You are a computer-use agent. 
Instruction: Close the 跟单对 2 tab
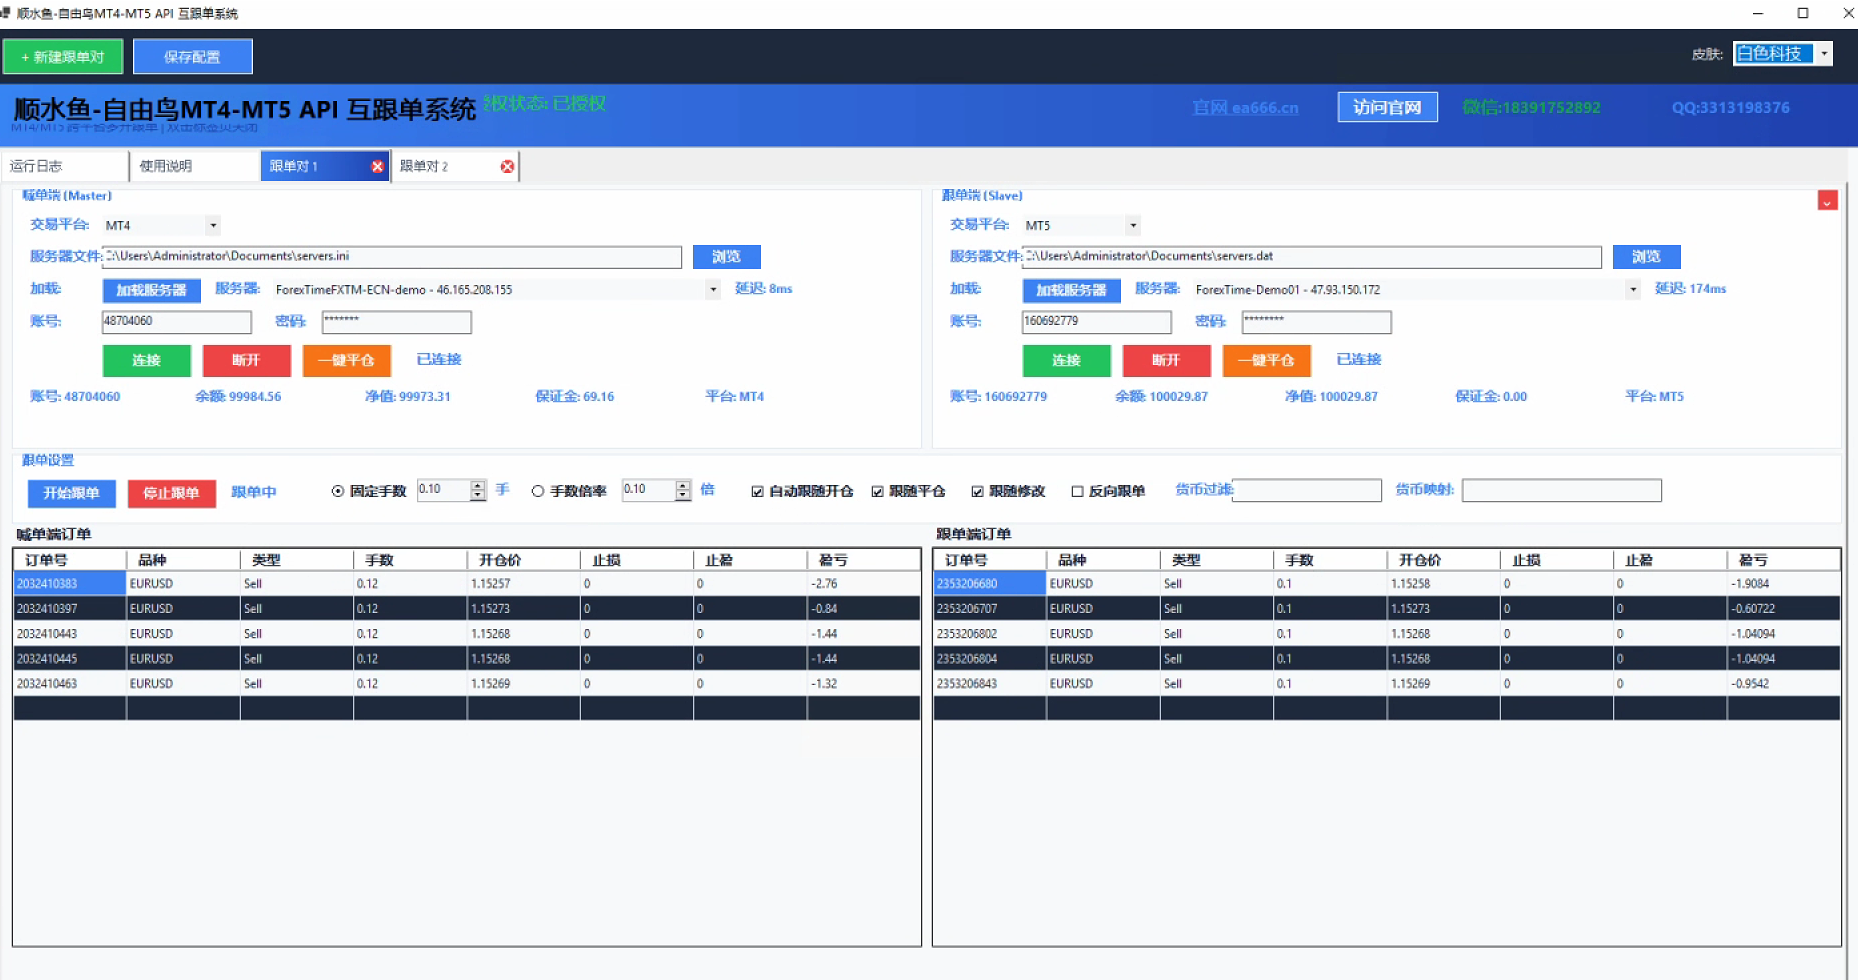[x=507, y=167]
